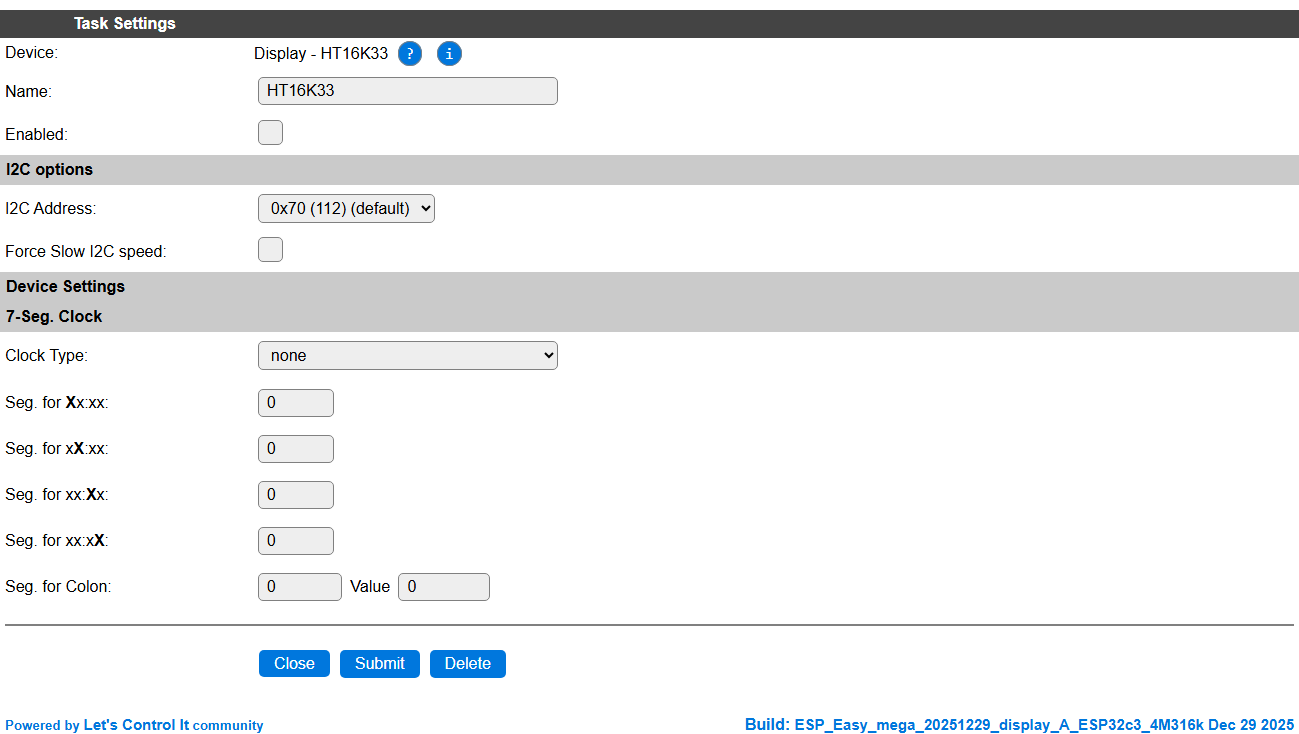Click the Seg. for Colon label

58,587
